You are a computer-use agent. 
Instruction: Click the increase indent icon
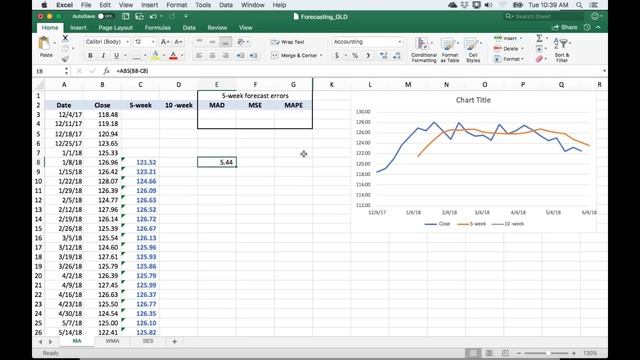[253, 56]
